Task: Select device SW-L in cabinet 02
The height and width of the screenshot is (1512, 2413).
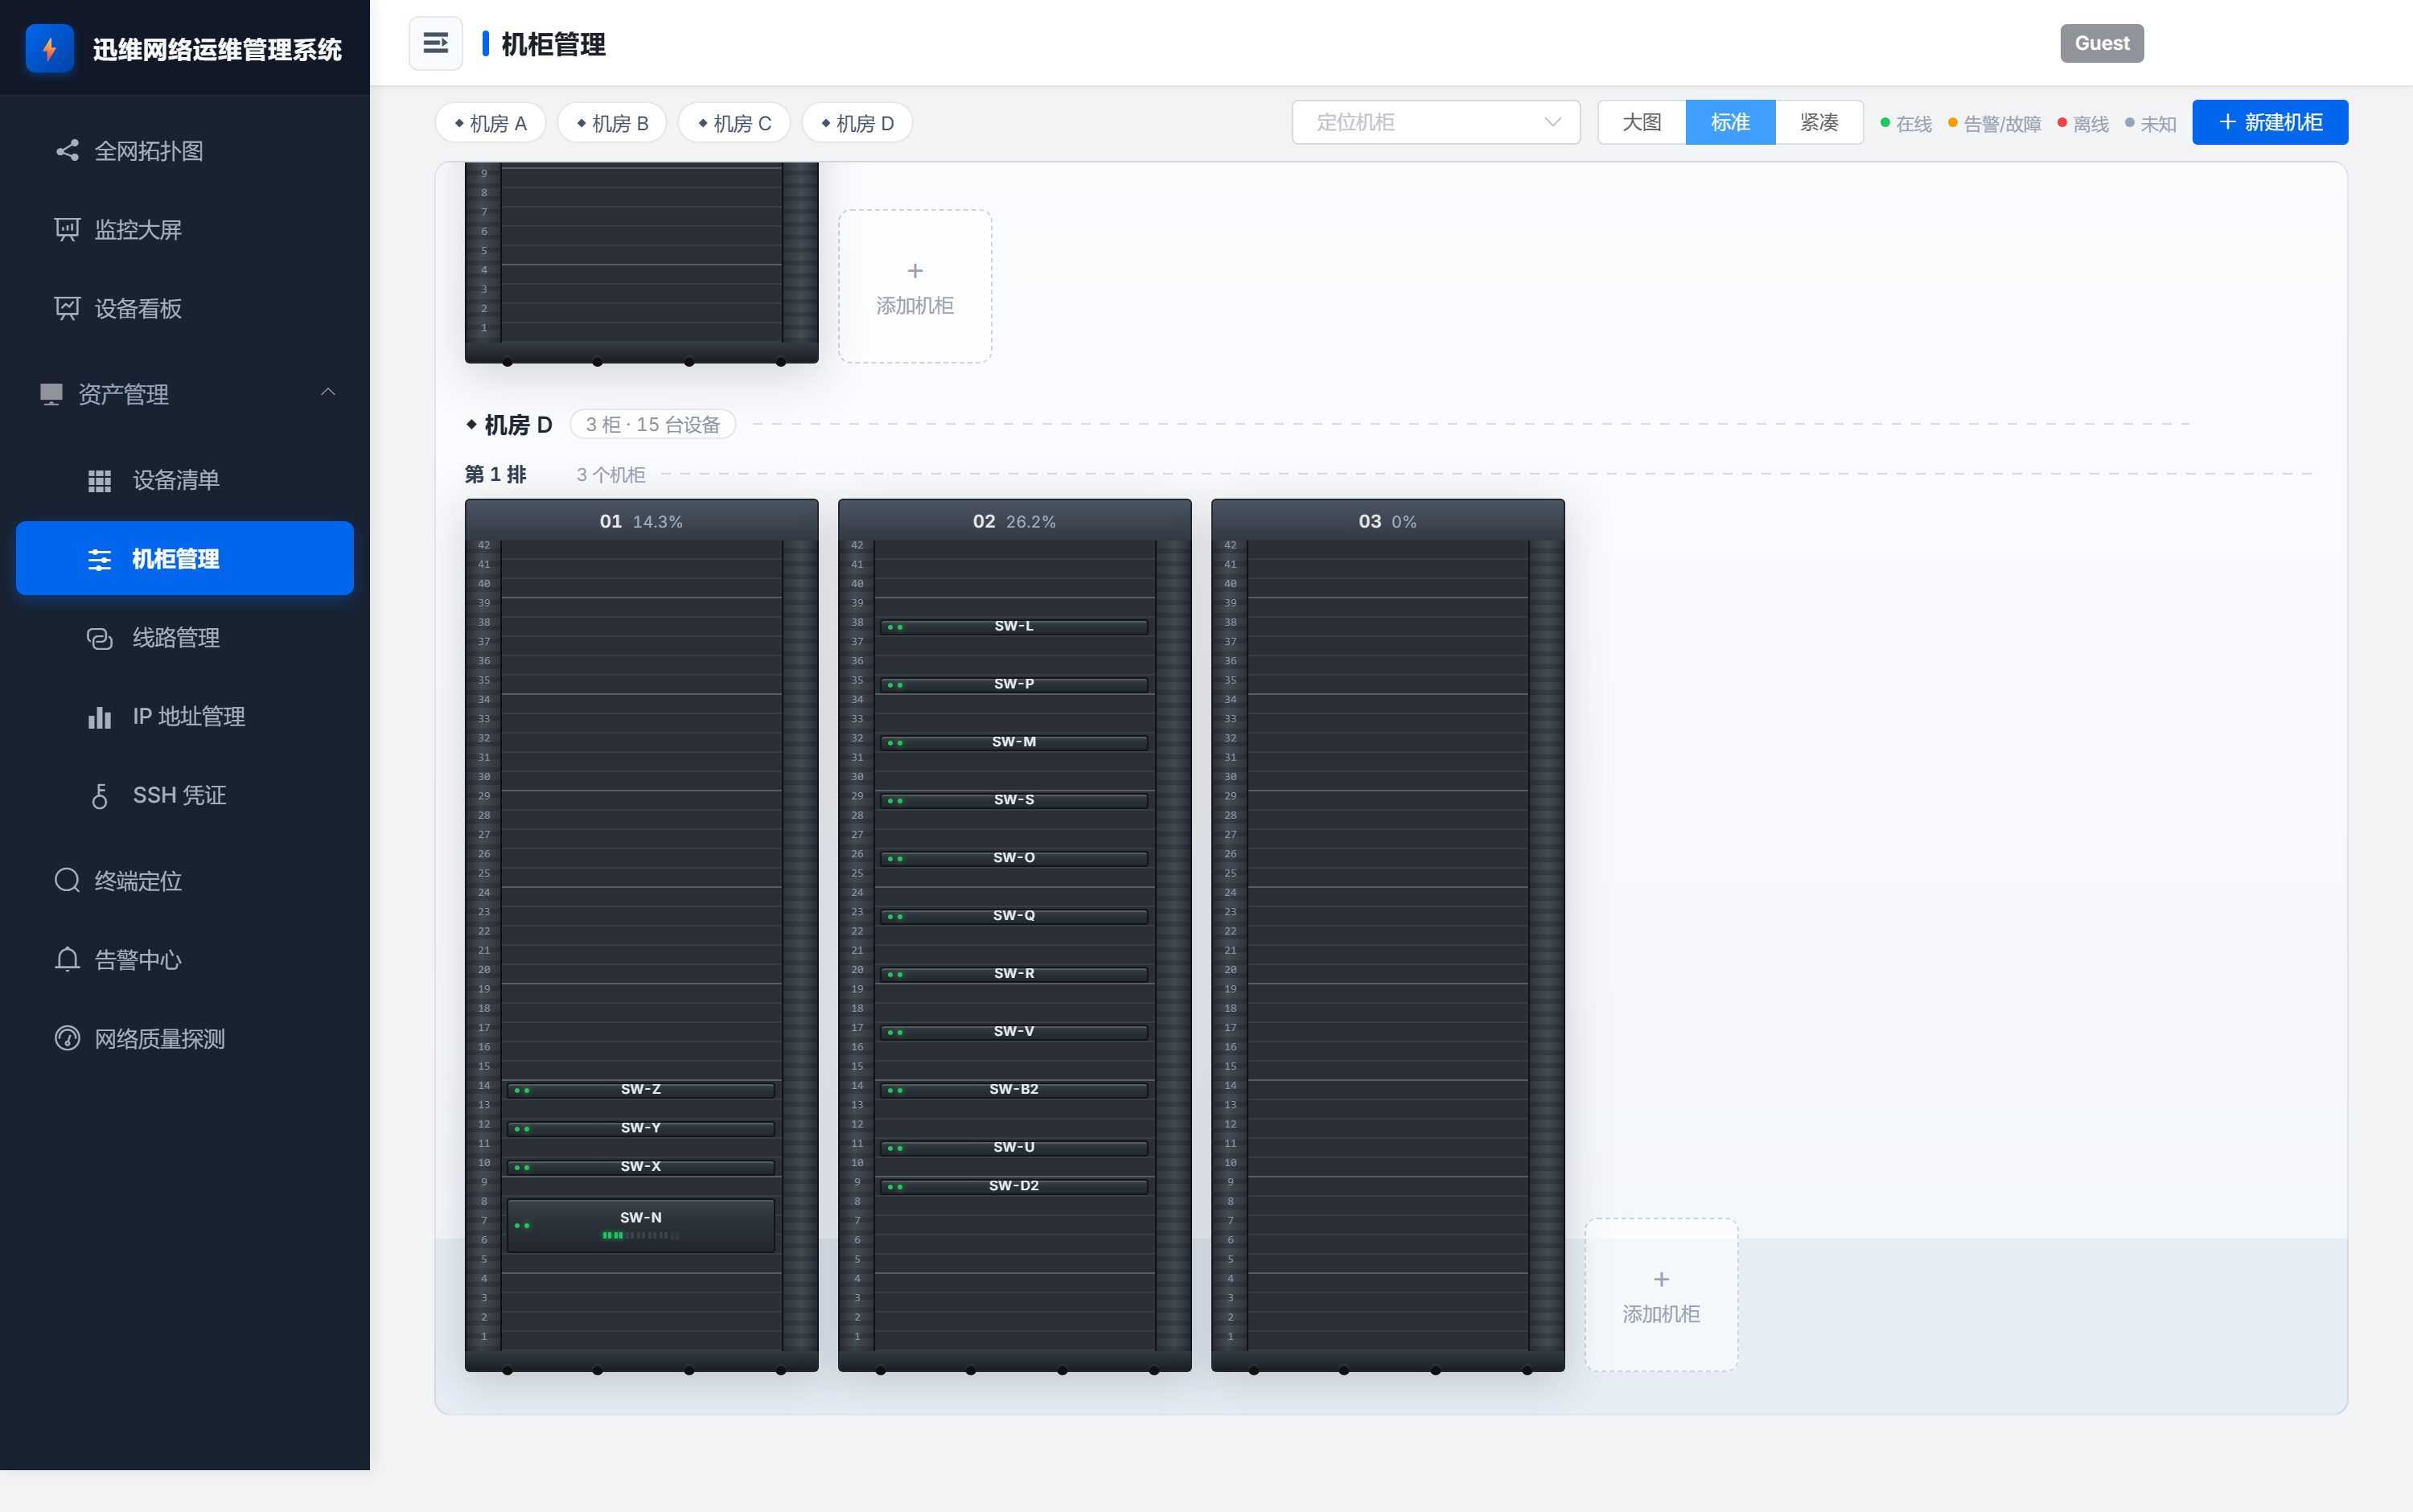Action: click(x=1014, y=626)
